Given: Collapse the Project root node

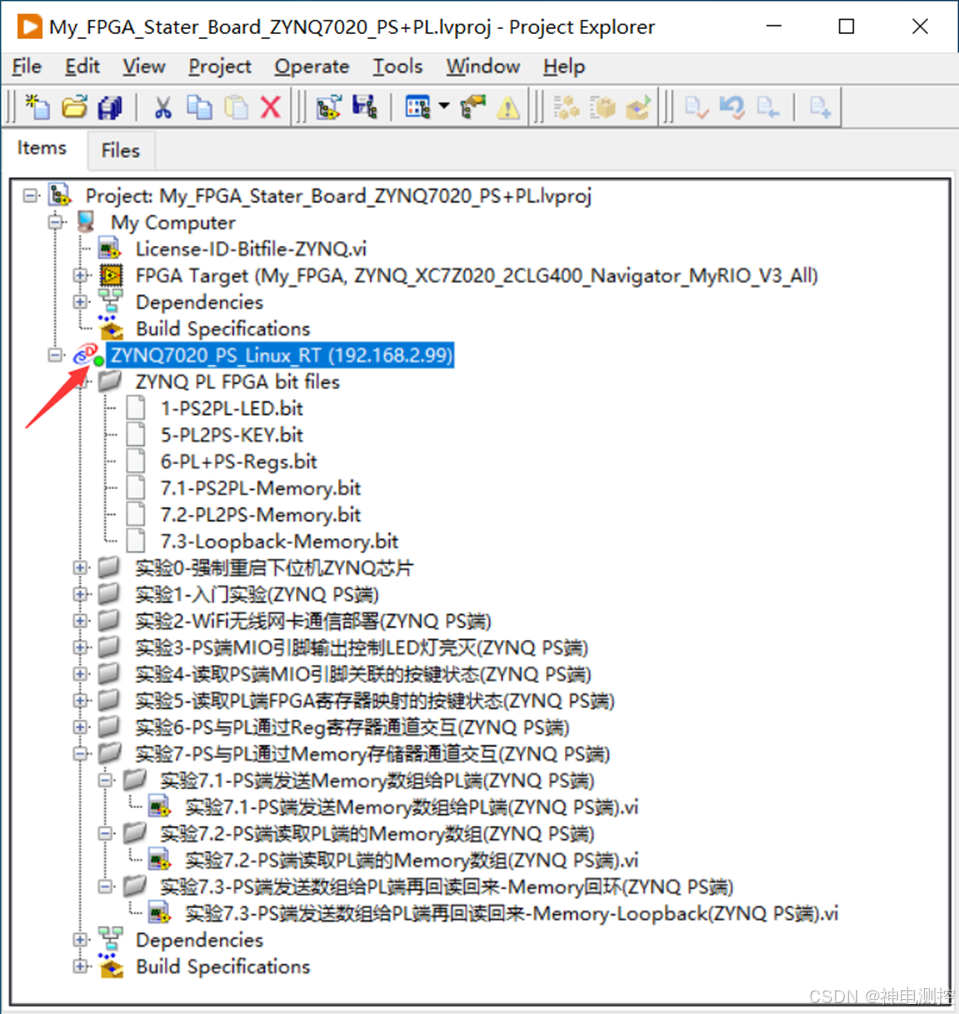Looking at the screenshot, I should coord(30,195).
